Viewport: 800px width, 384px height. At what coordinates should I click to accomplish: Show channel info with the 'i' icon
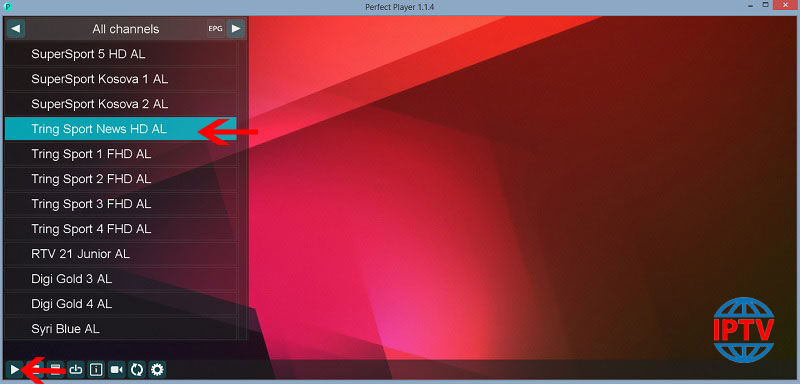tap(96, 369)
